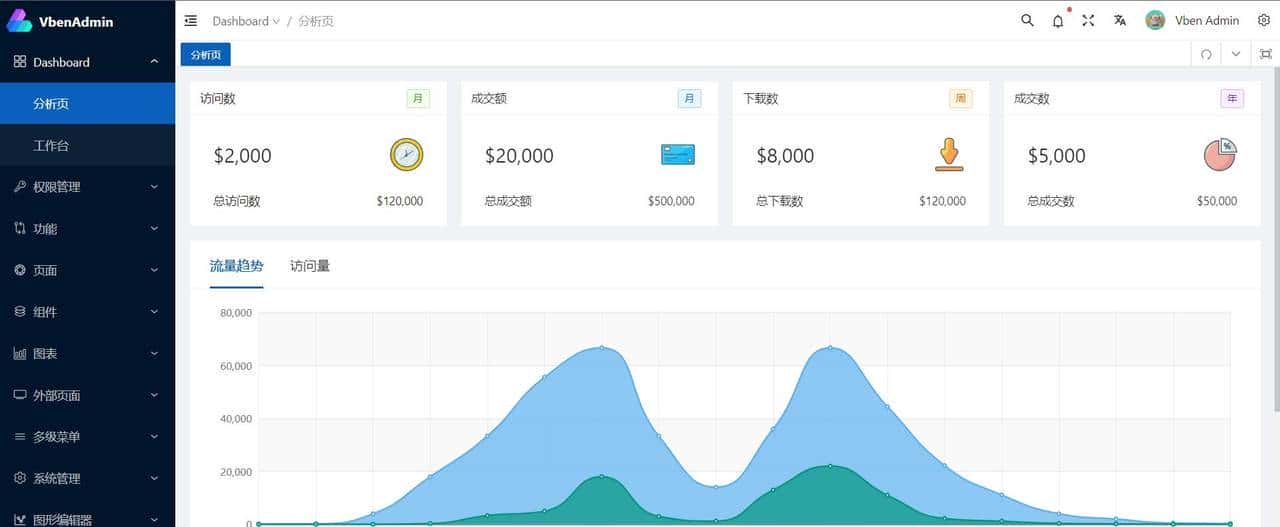This screenshot has height=527, width=1280.
Task: Click the Dashboard grid icon in sidebar
Action: (20, 62)
